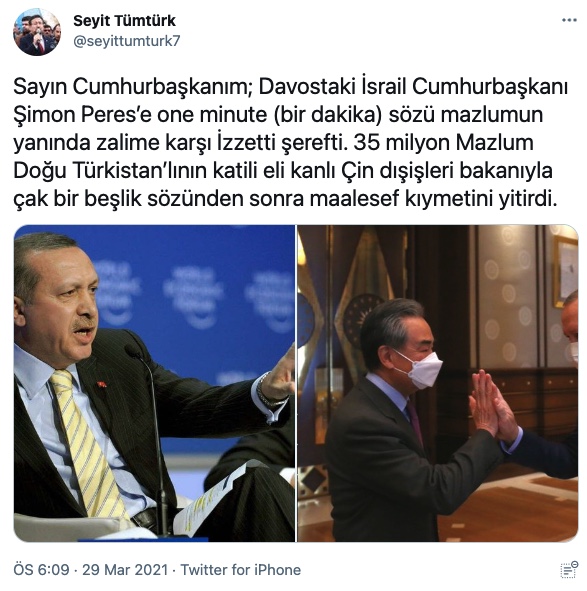587x591 pixels.
Task: Open the three-dot more options menu
Action: point(569,20)
